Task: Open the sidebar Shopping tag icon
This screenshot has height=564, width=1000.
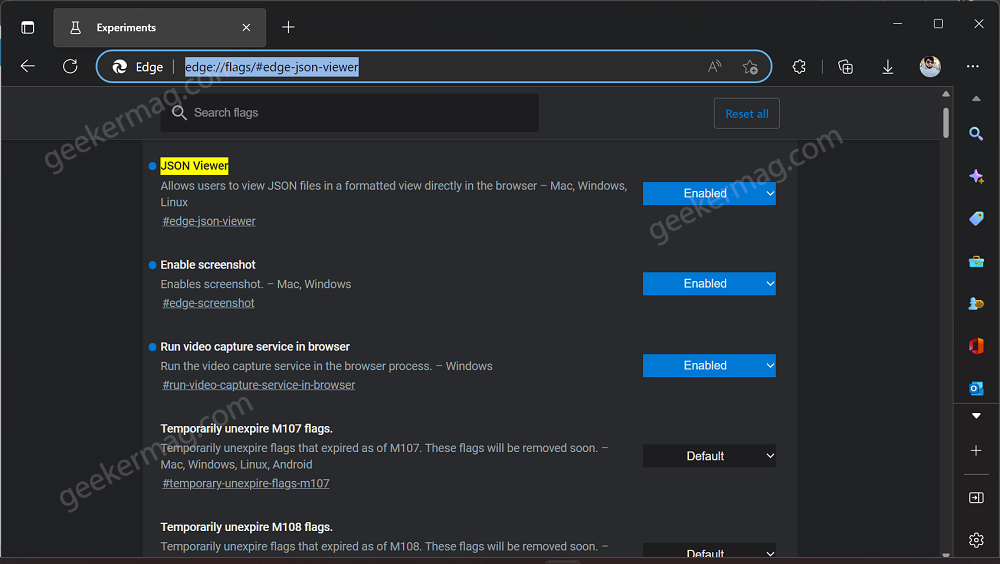Action: 976,219
